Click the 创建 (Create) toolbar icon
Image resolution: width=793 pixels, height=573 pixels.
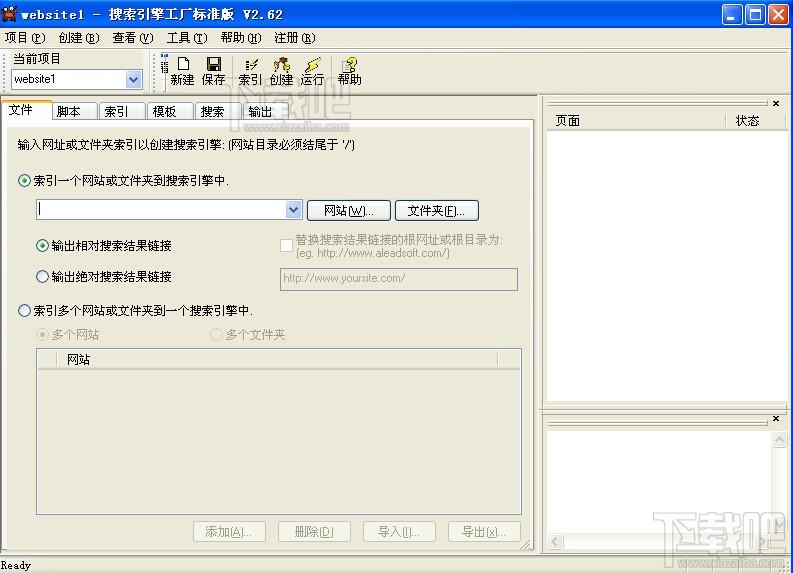coord(281,71)
